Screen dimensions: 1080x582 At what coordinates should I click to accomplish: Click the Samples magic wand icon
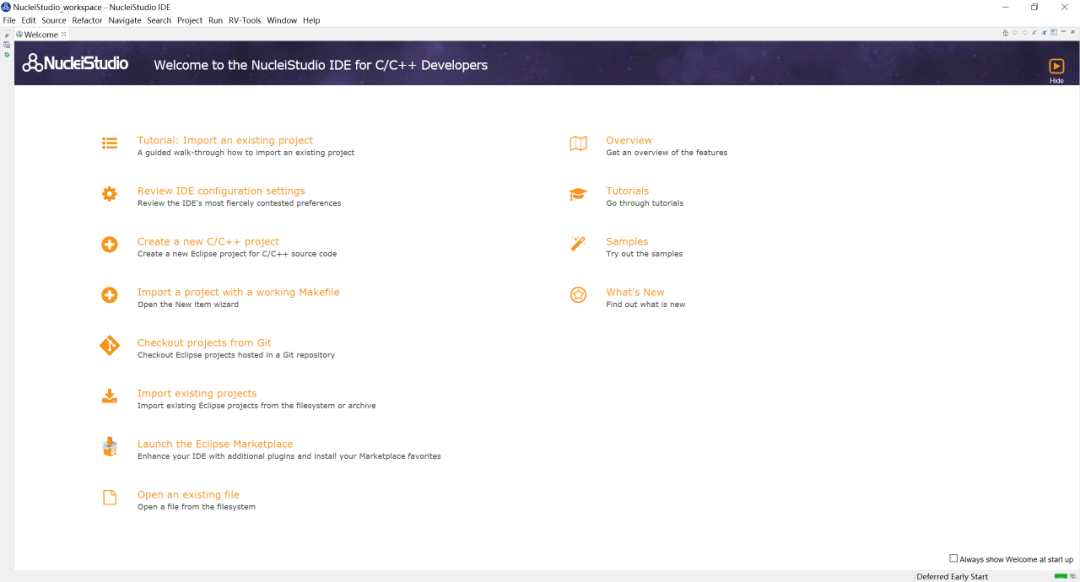[578, 244]
